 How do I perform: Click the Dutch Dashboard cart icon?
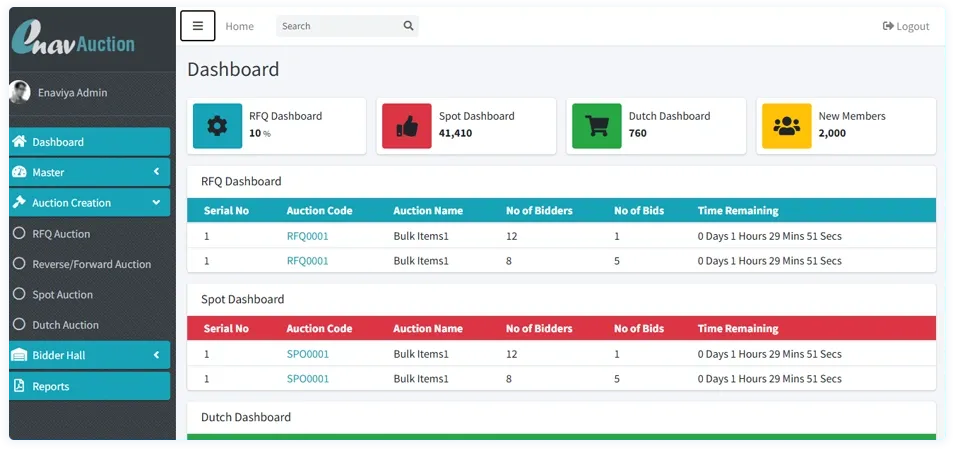597,126
